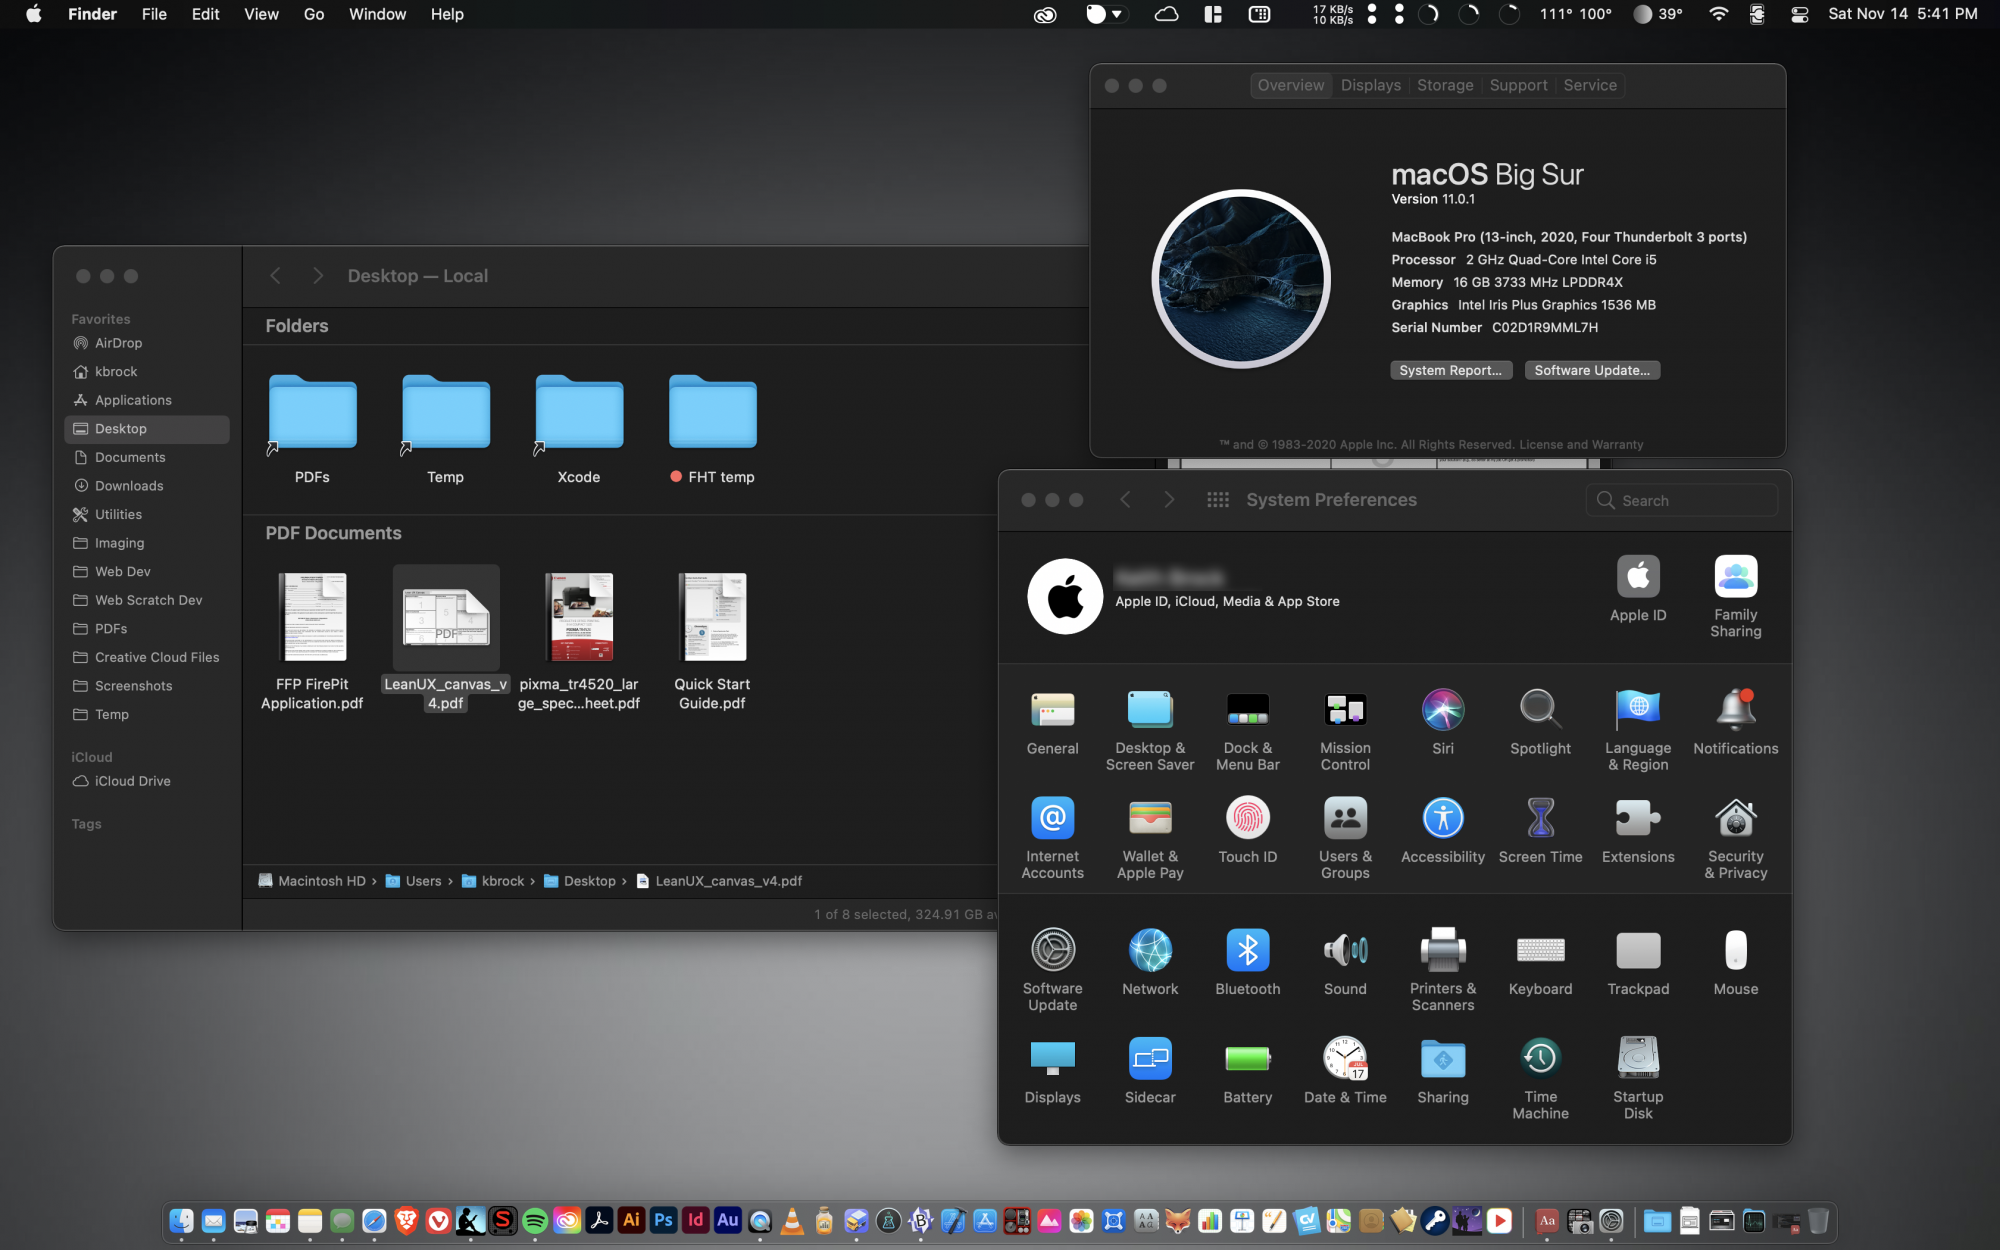The image size is (2000, 1250).
Task: Click the System Report button
Action: pyautogui.click(x=1450, y=370)
